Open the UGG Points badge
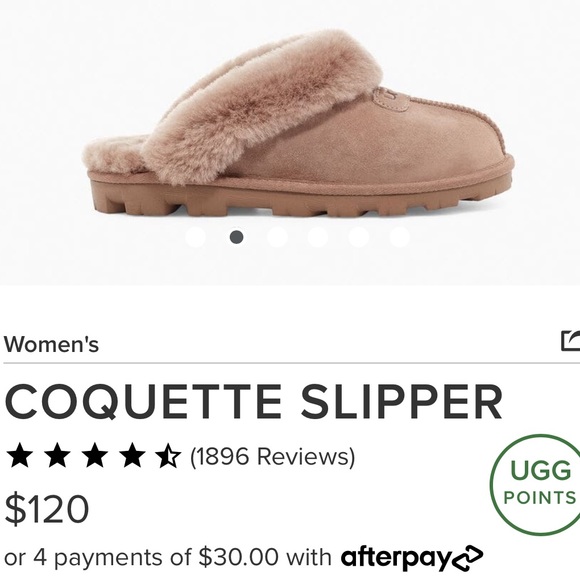Image resolution: width=580 pixels, height=580 pixels. [536, 485]
